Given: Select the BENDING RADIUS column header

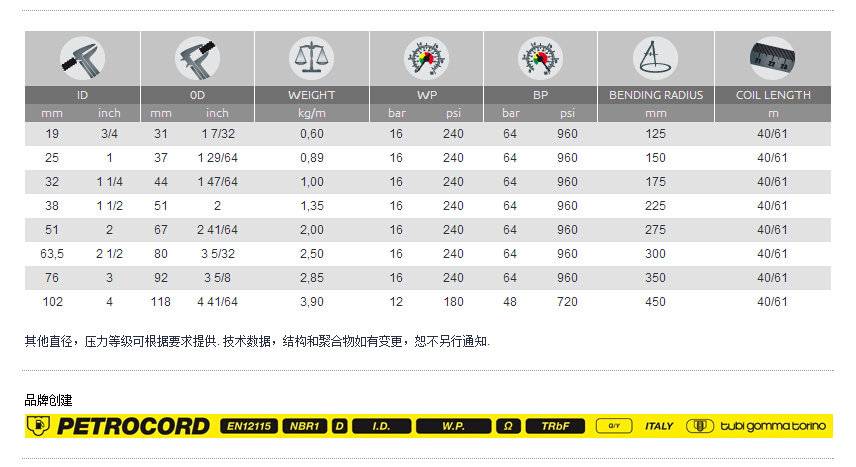Looking at the screenshot, I should [656, 95].
